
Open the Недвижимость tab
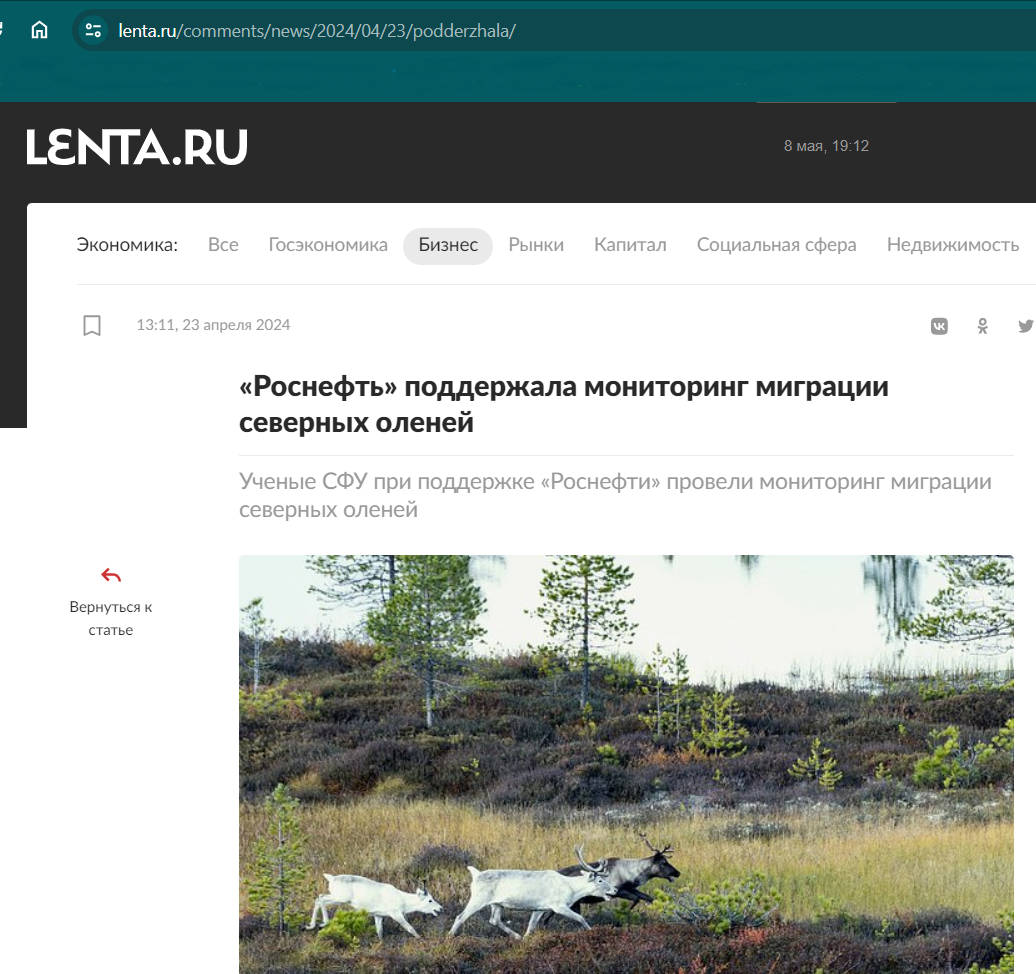coord(953,245)
